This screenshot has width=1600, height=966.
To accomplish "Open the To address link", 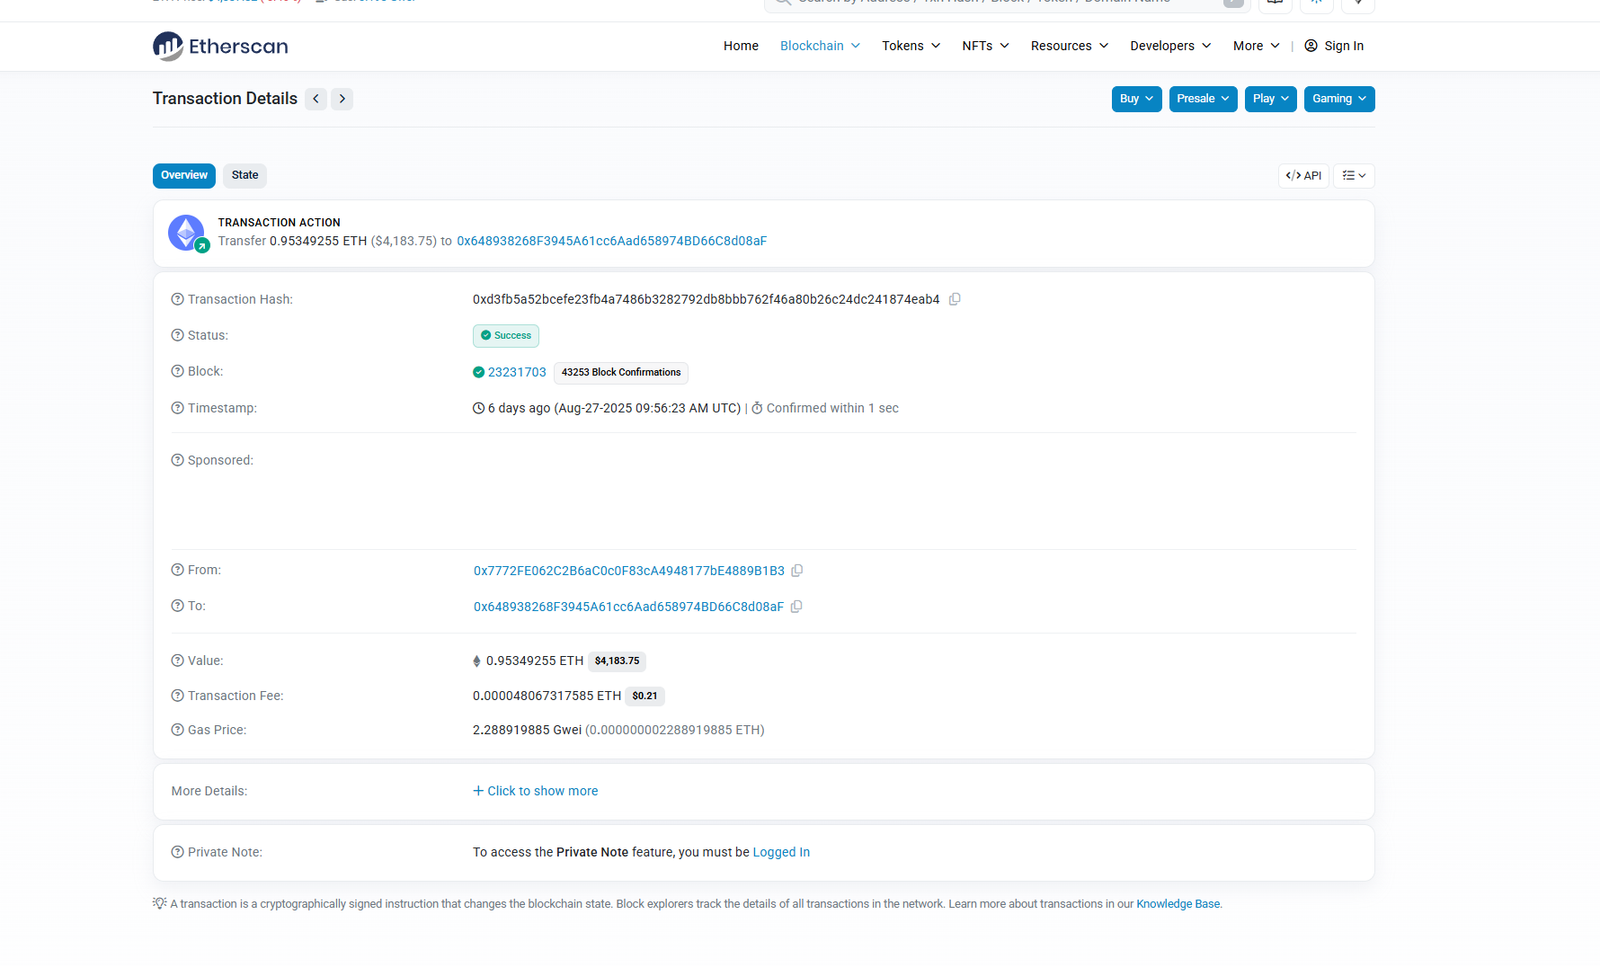I will (629, 607).
